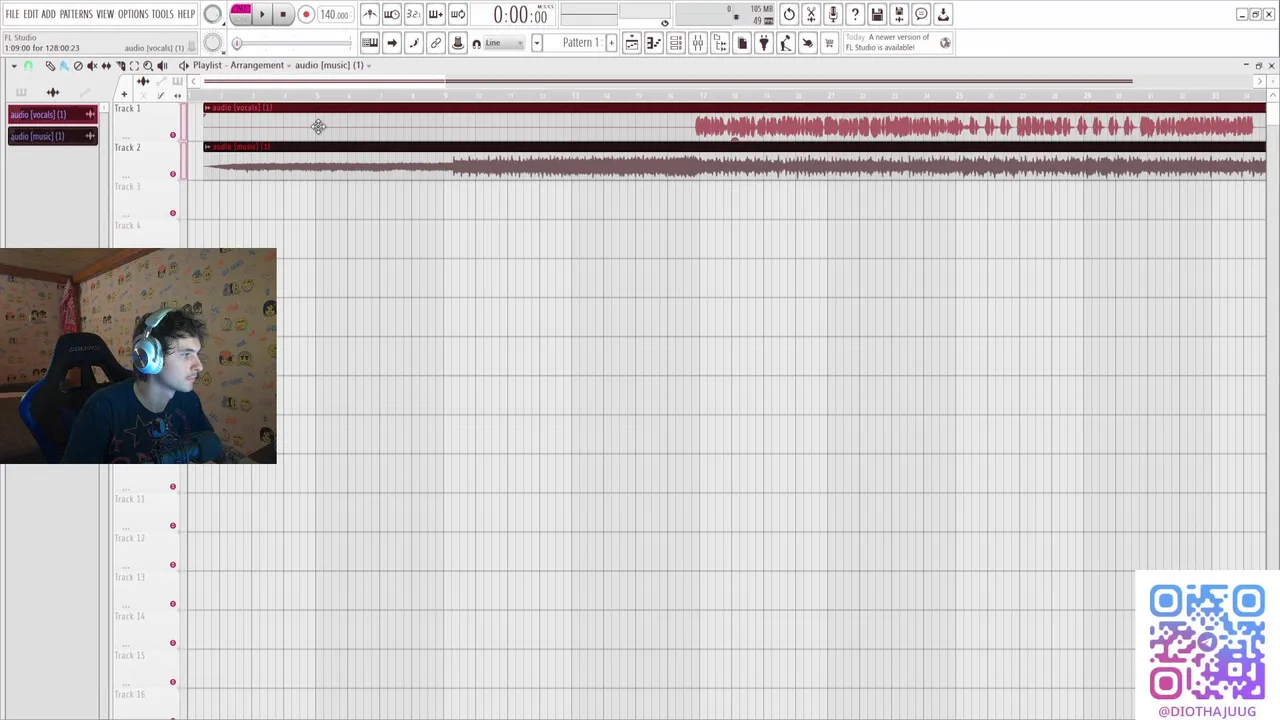Select audio [vocals] (1) in picker

[x=52, y=114]
